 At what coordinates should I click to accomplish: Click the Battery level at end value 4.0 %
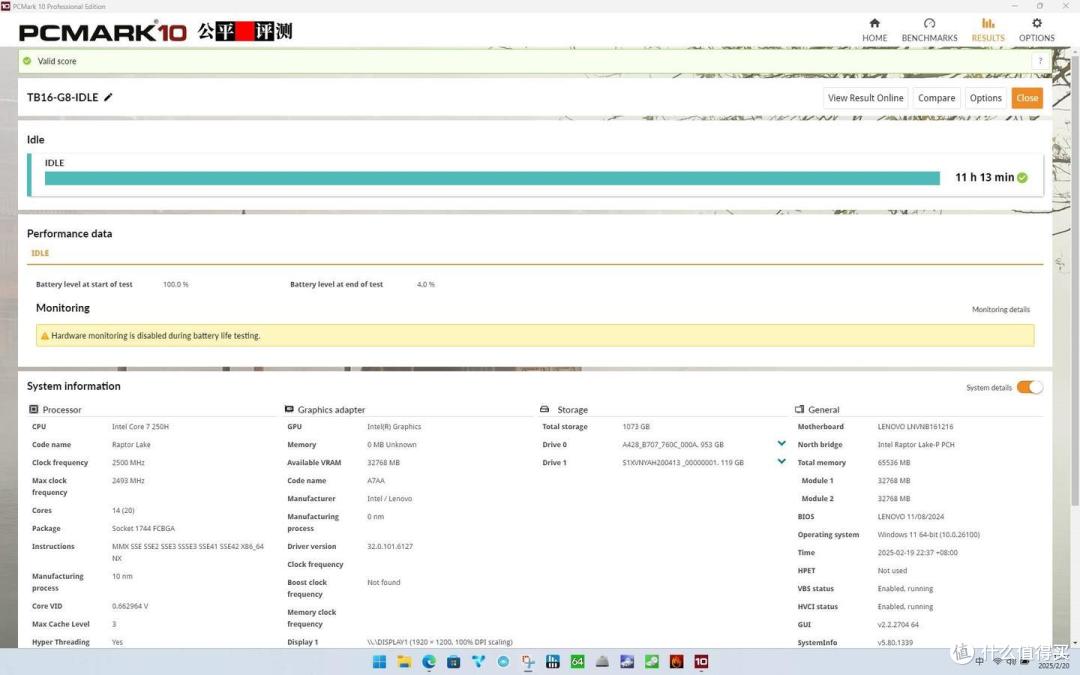426,284
